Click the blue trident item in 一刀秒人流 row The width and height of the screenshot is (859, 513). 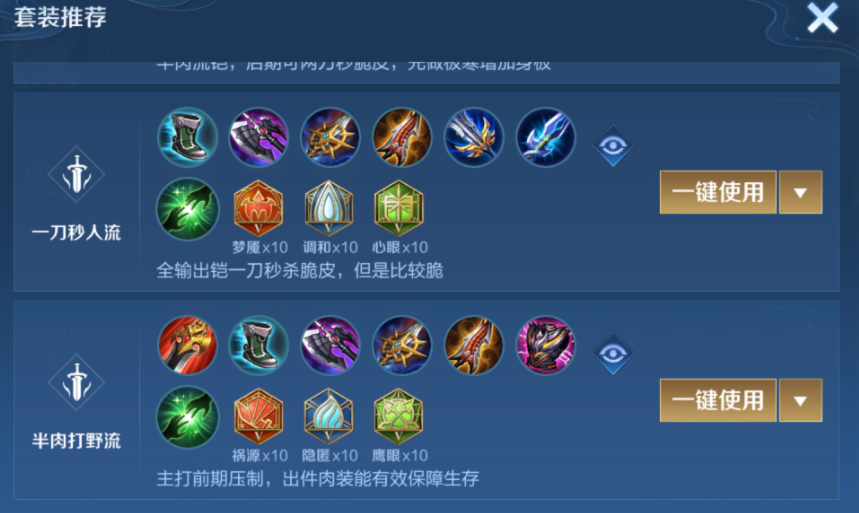coord(473,137)
